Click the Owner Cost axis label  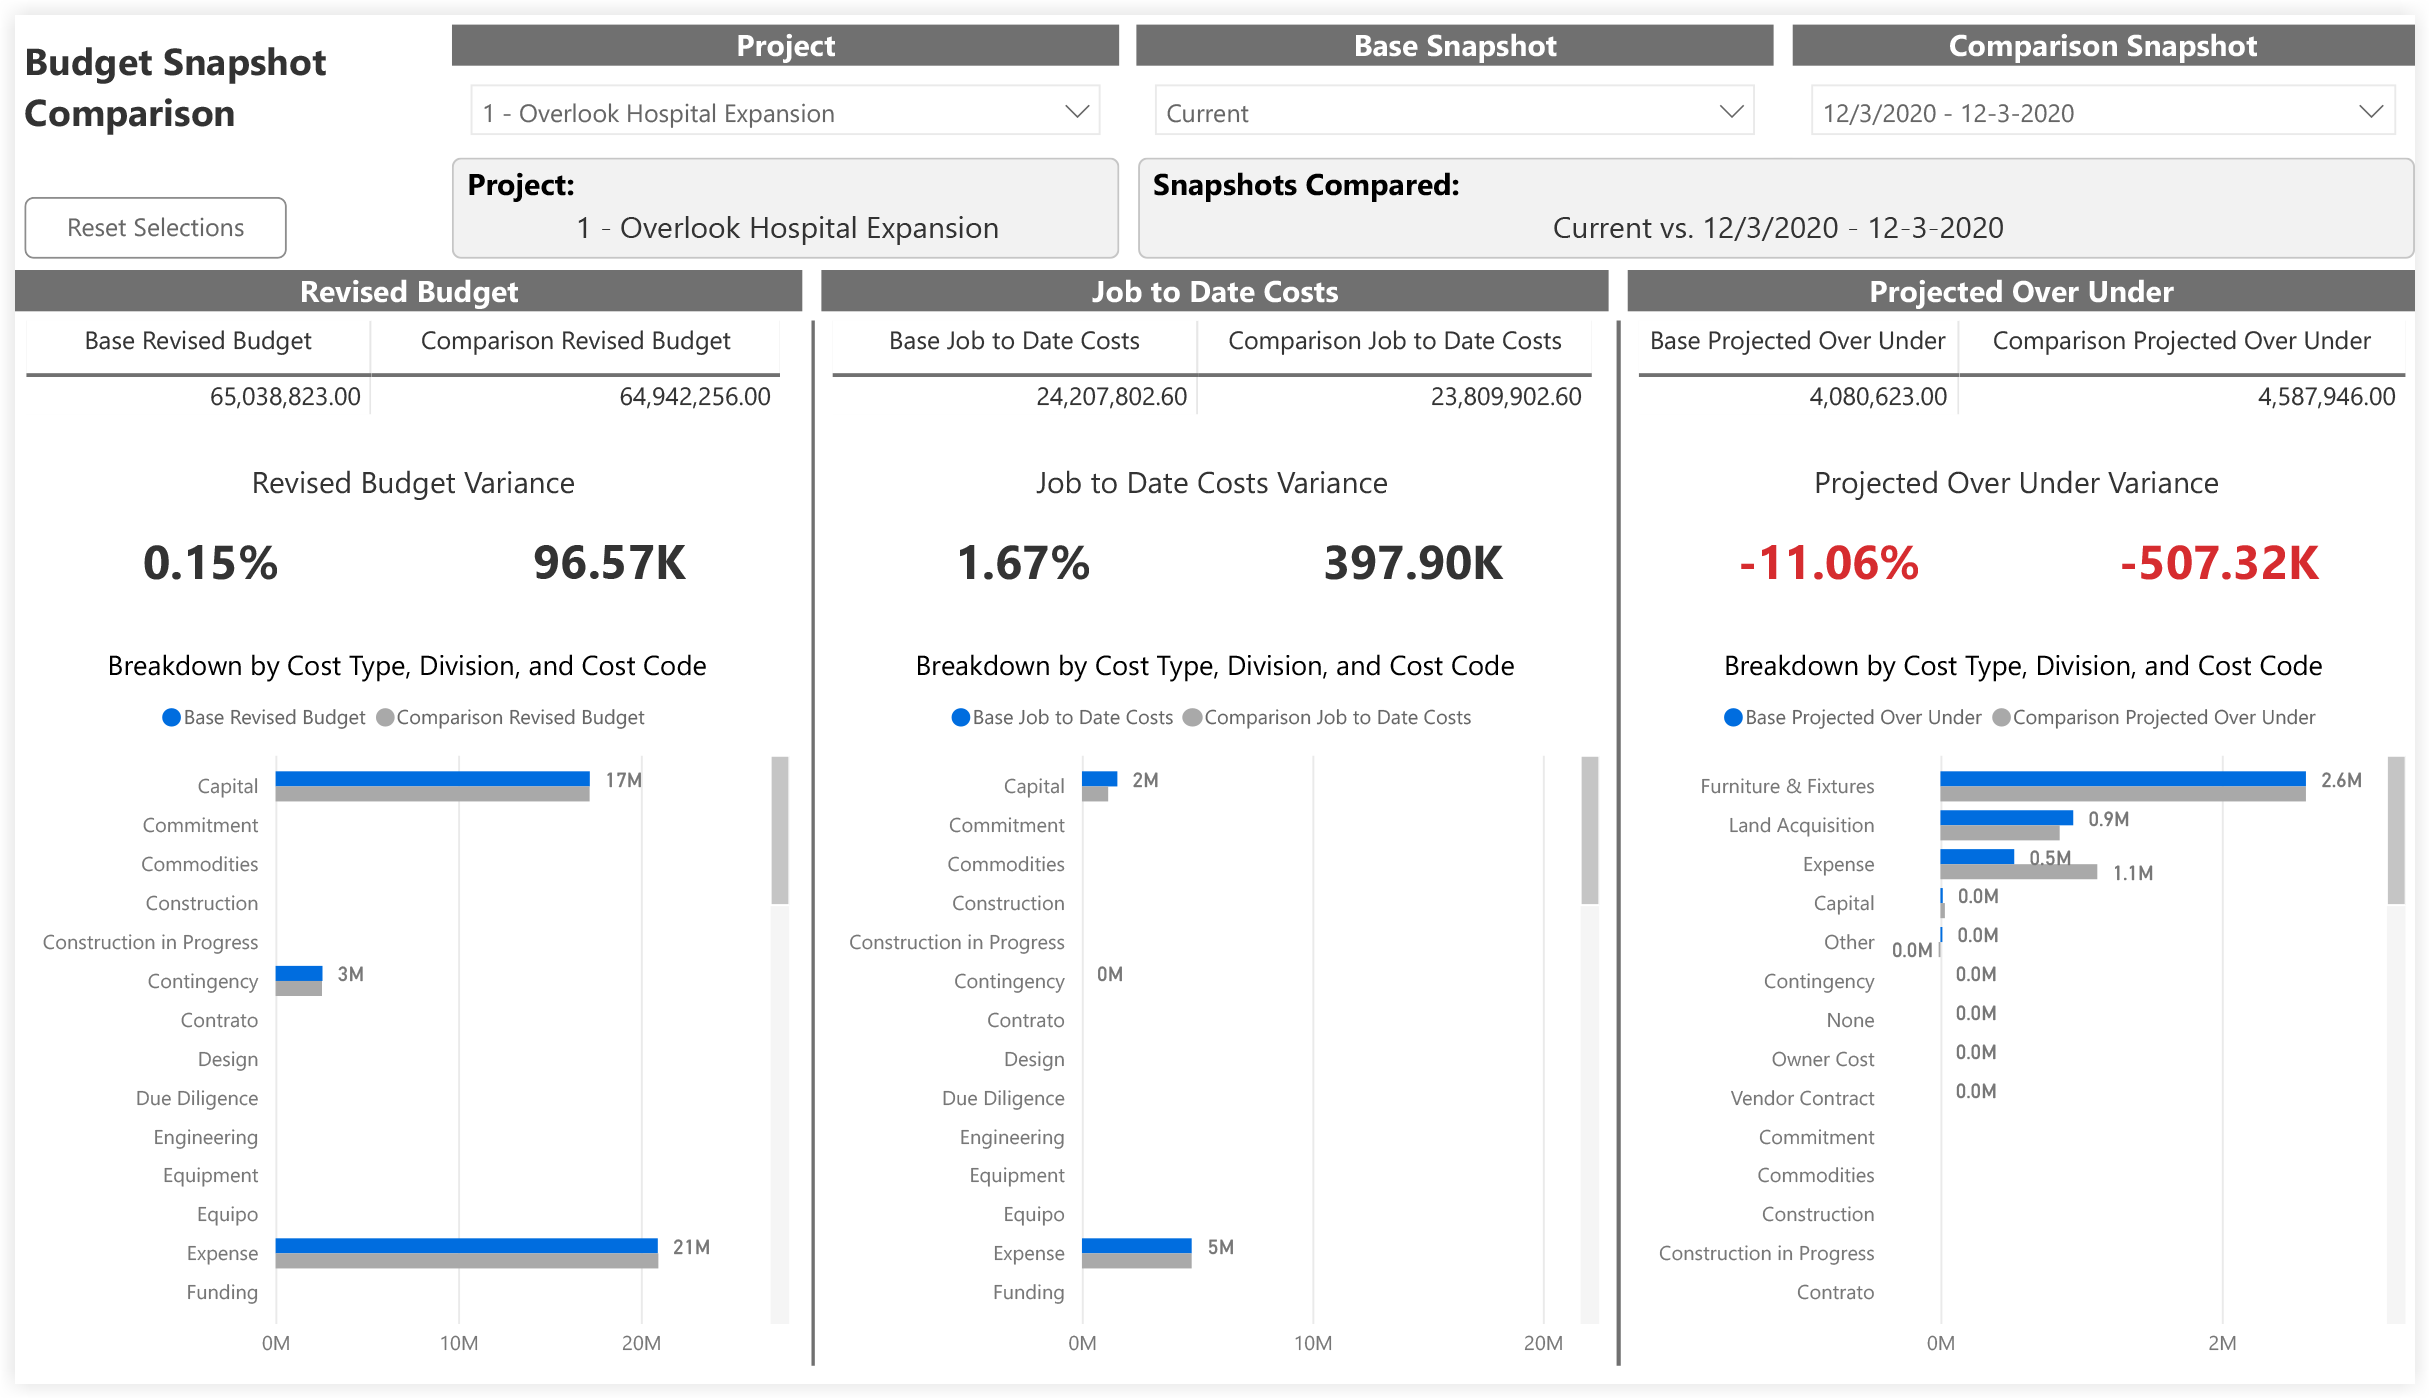click(x=1823, y=1059)
